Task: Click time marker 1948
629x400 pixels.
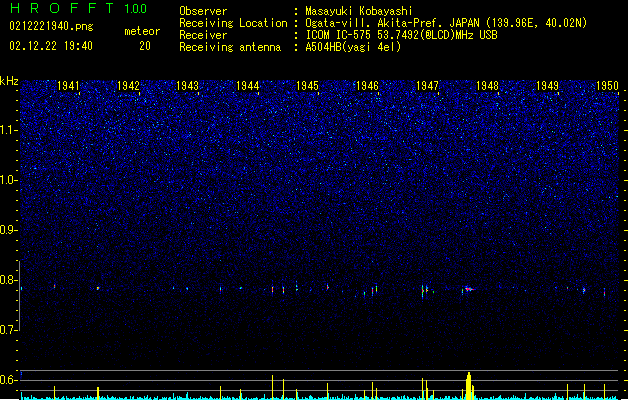Action: pos(487,85)
